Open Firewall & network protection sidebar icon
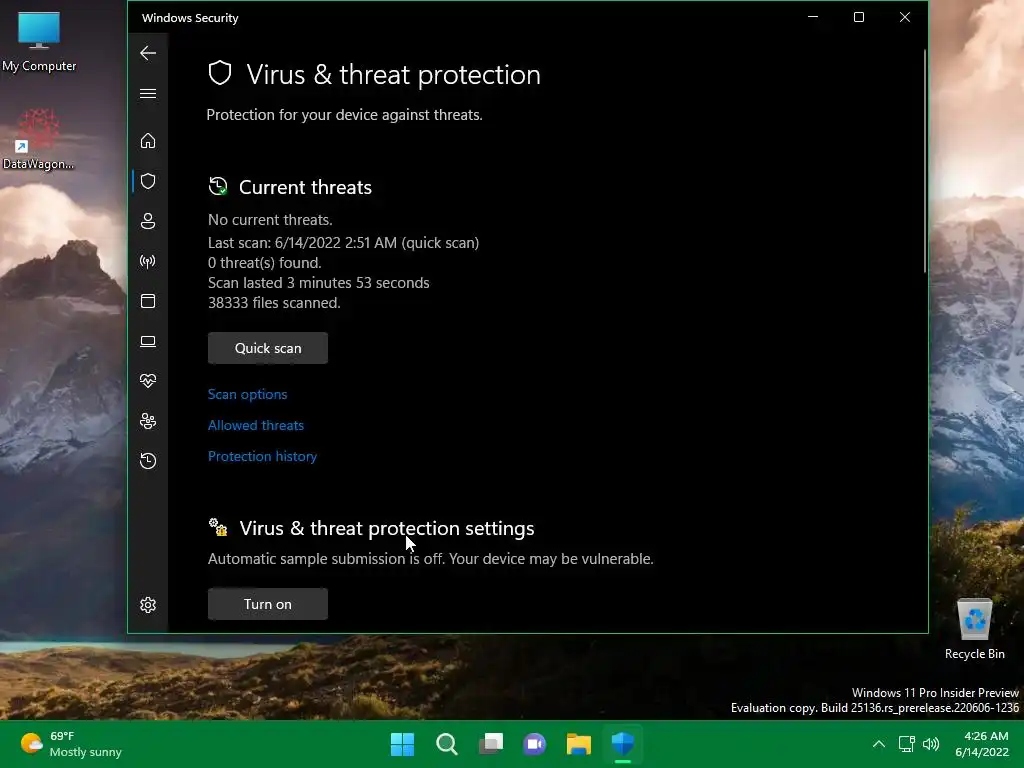 (148, 261)
